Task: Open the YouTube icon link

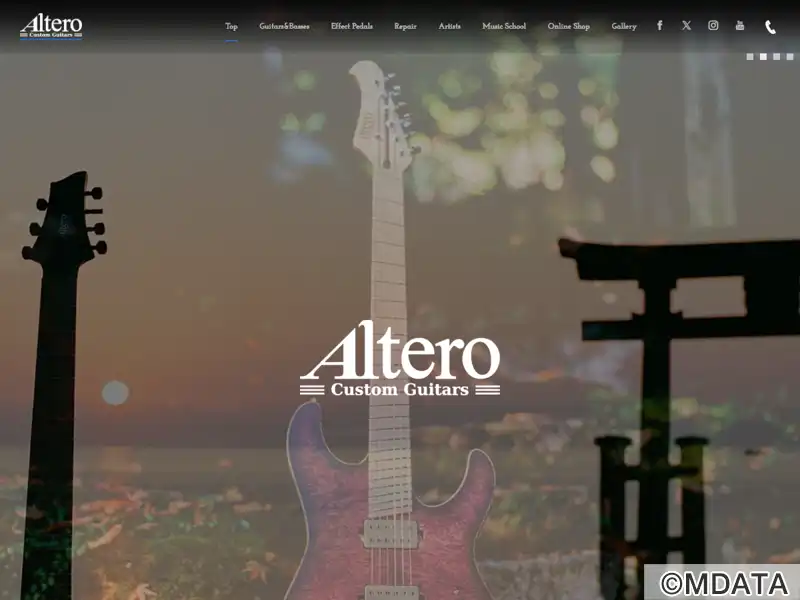Action: coord(740,26)
